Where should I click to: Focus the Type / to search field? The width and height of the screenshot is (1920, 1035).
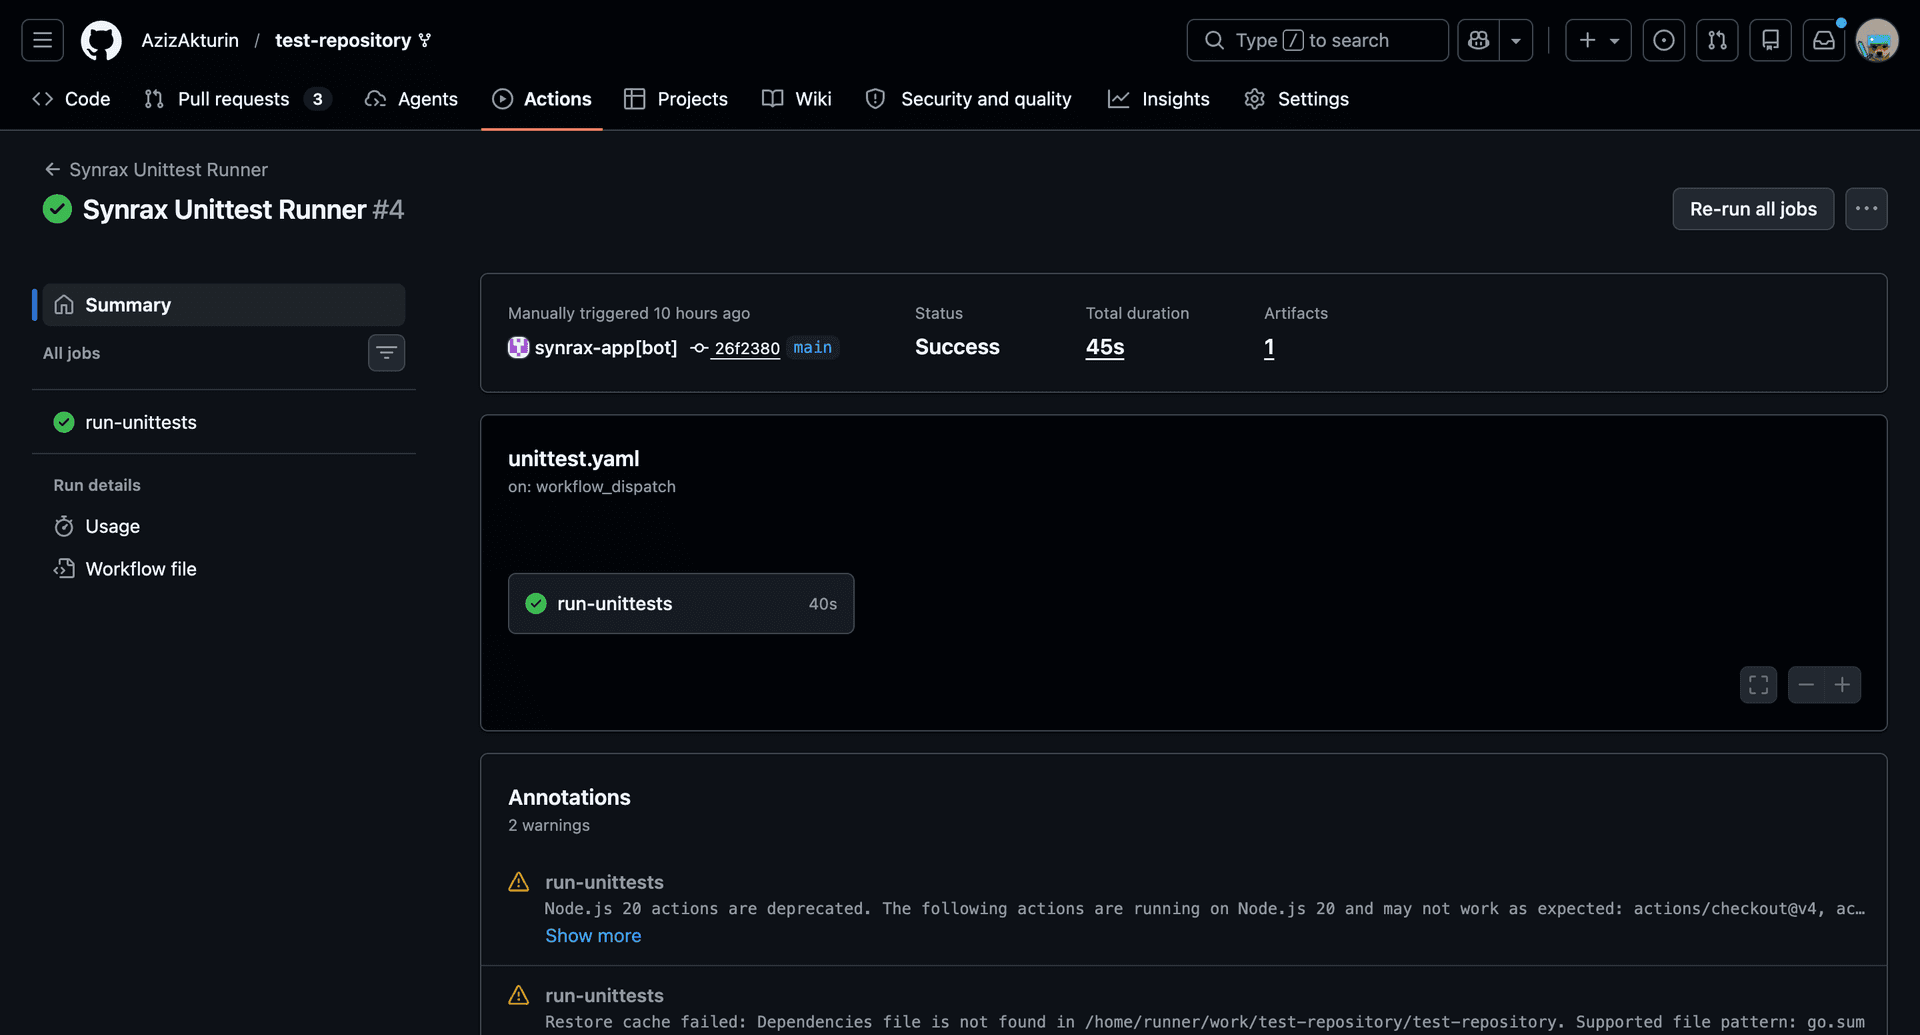point(1317,40)
